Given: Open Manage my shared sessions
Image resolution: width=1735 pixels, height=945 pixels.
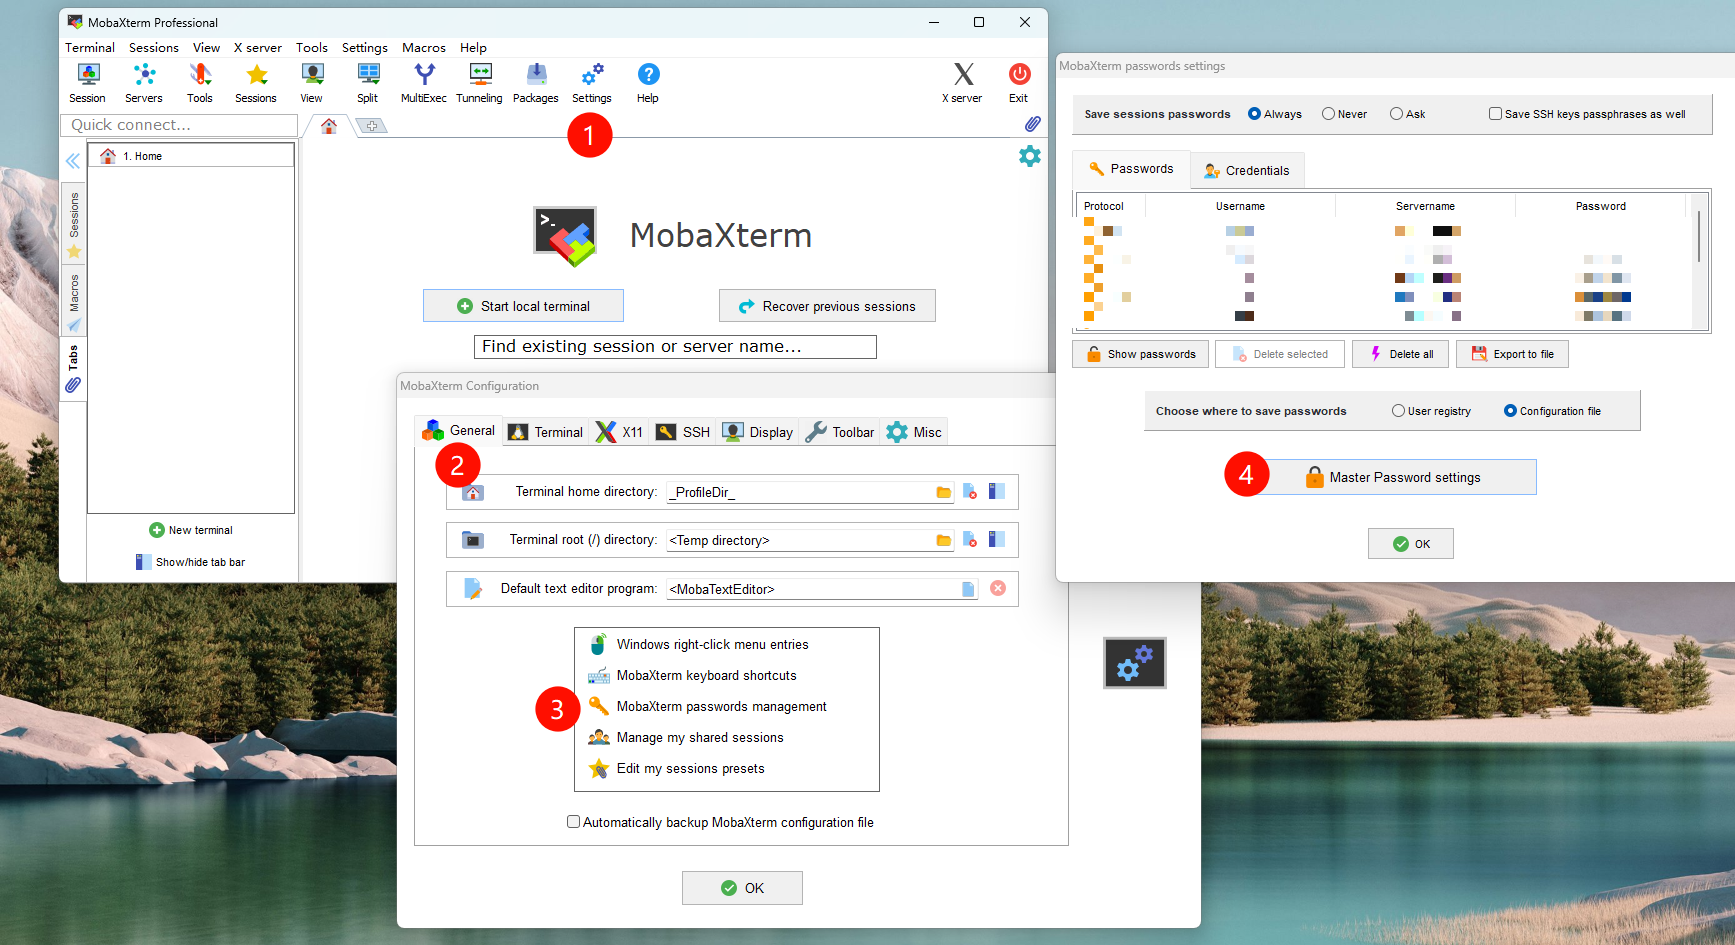Looking at the screenshot, I should pos(686,738).
